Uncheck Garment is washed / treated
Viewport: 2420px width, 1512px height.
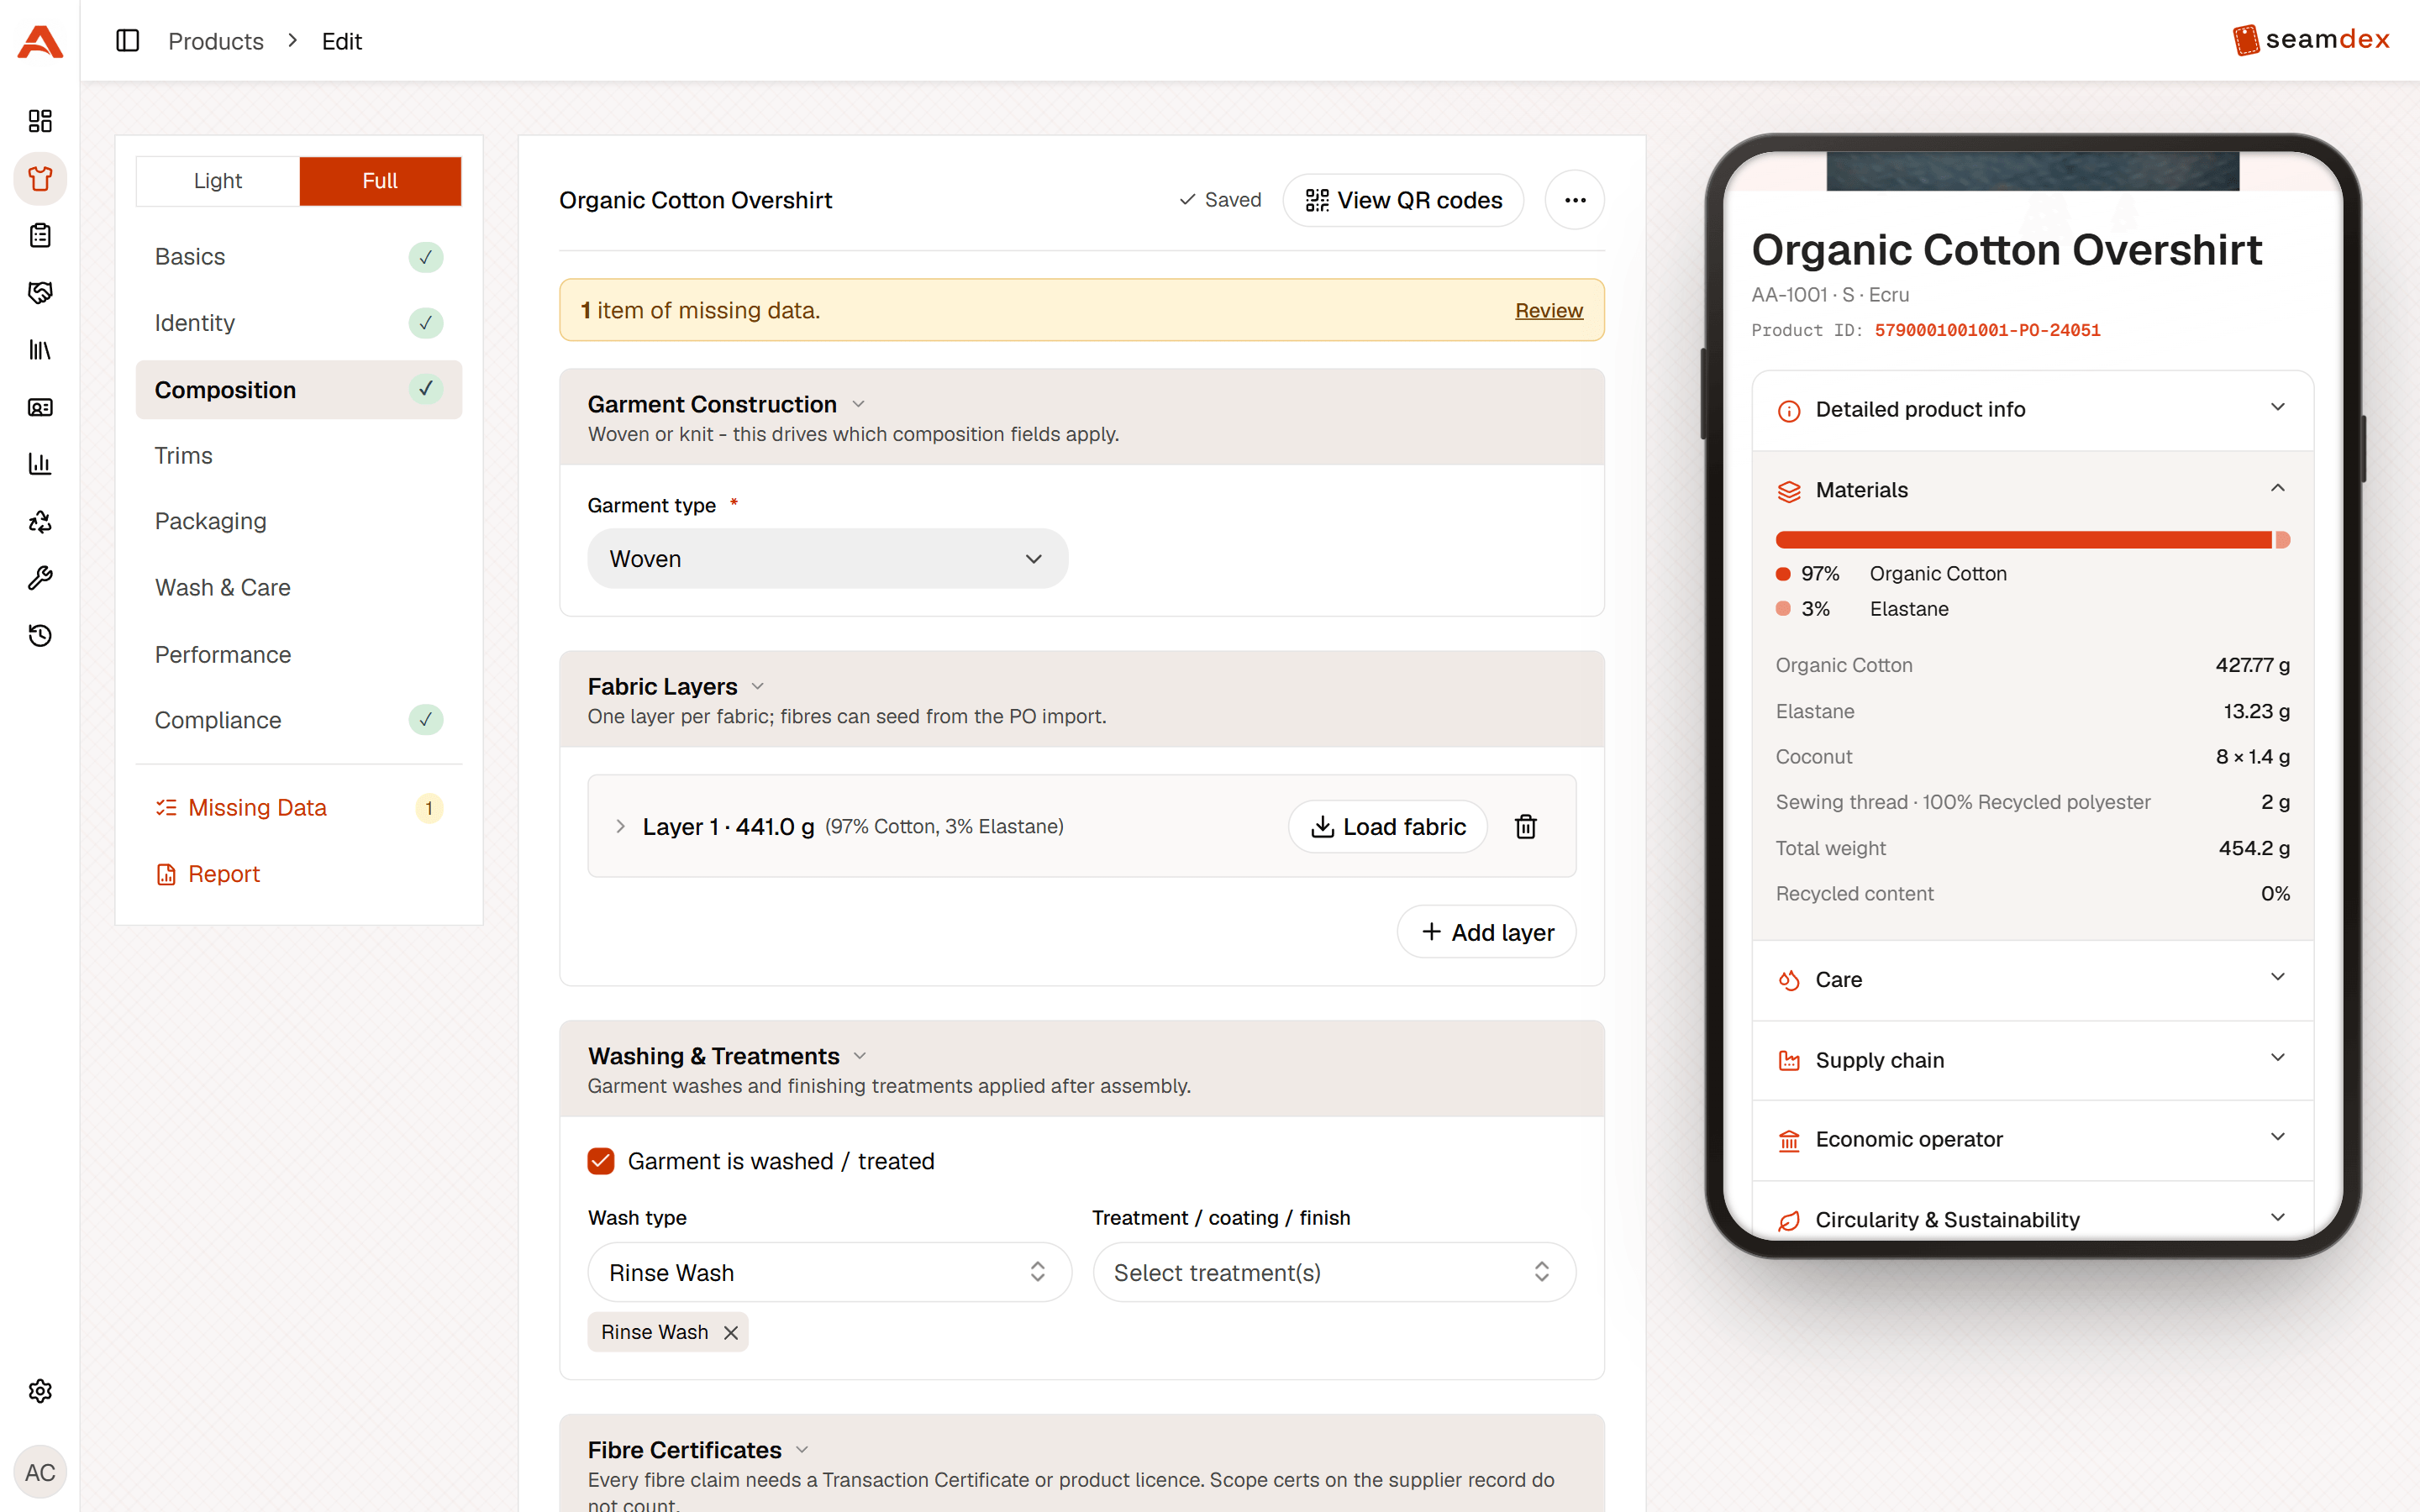click(601, 1161)
